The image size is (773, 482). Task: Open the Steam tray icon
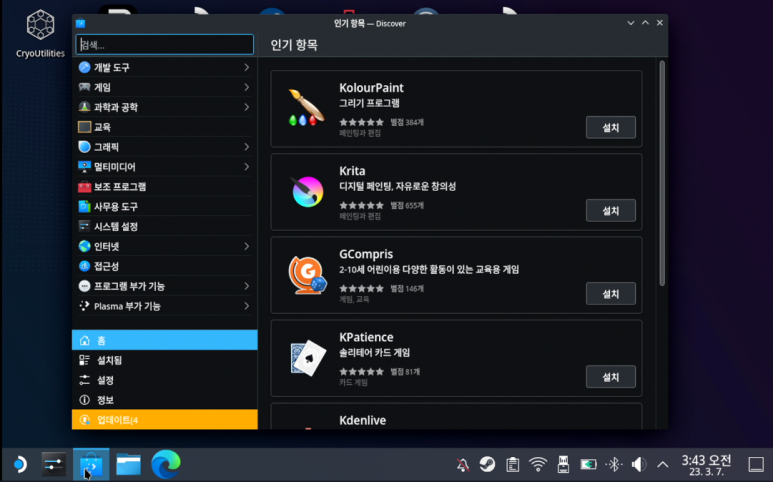487,464
